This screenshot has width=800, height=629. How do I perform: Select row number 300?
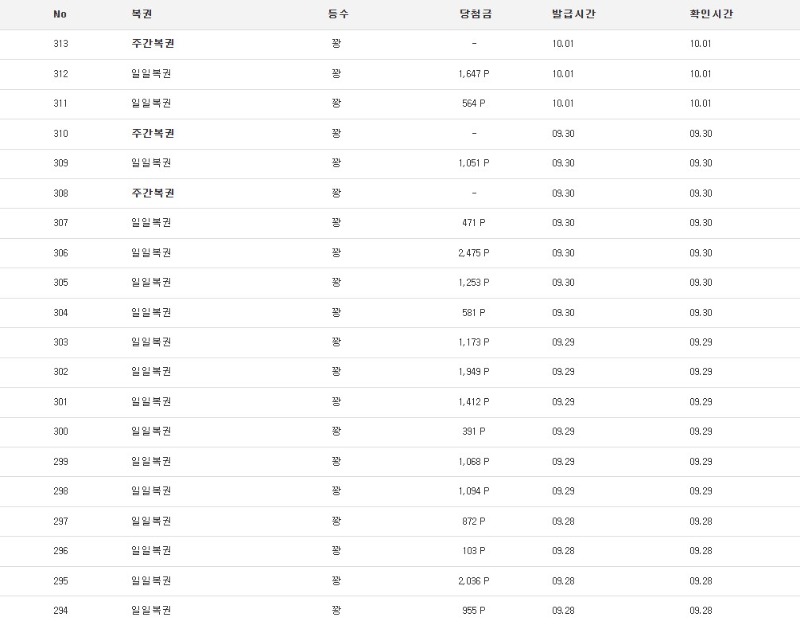(x=61, y=431)
